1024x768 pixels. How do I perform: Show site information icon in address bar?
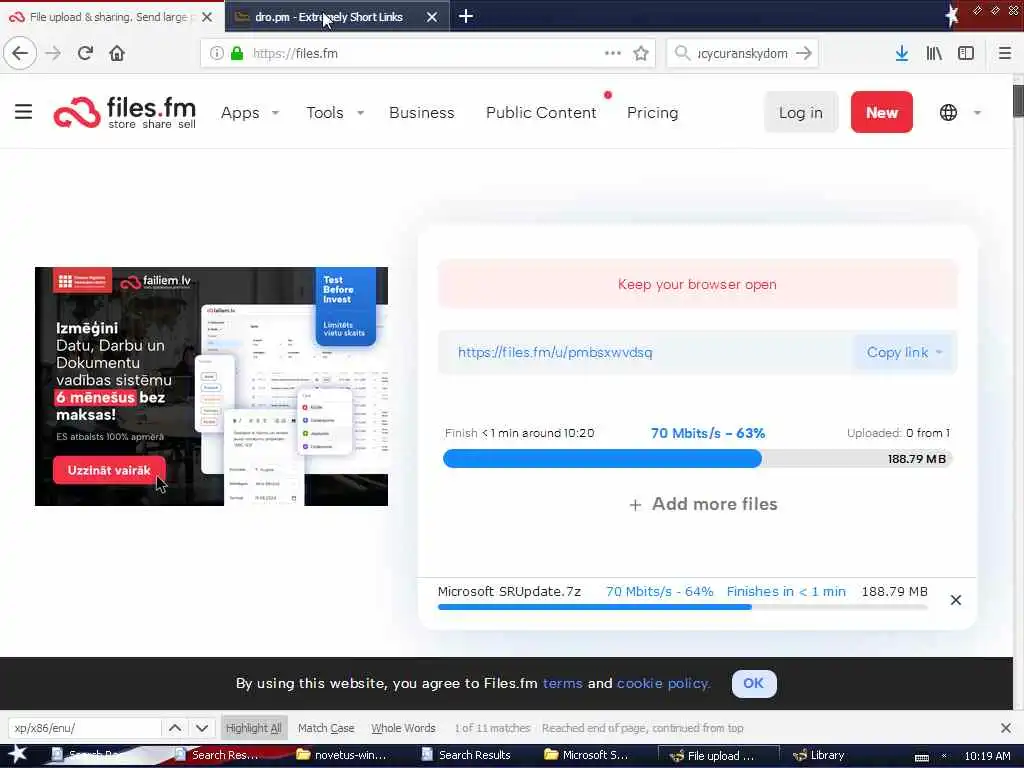(x=216, y=53)
